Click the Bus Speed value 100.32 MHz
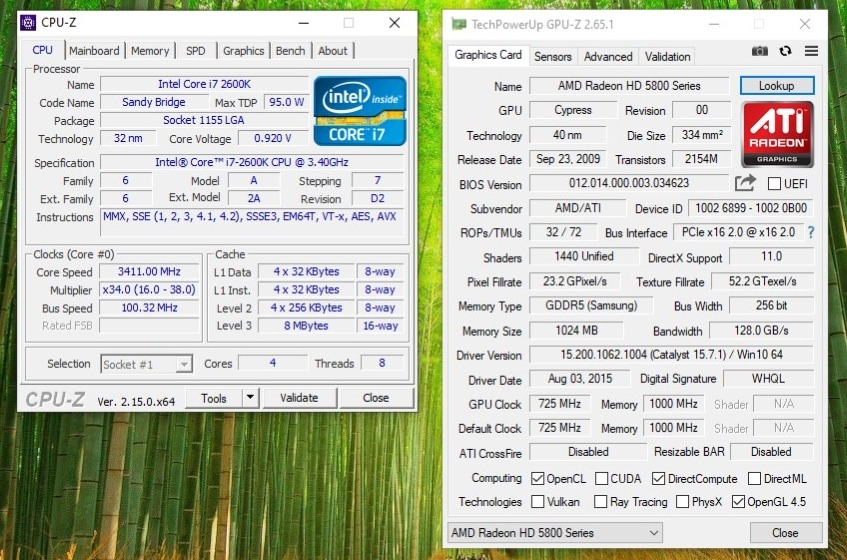Viewport: 847px width, 560px height. tap(149, 308)
